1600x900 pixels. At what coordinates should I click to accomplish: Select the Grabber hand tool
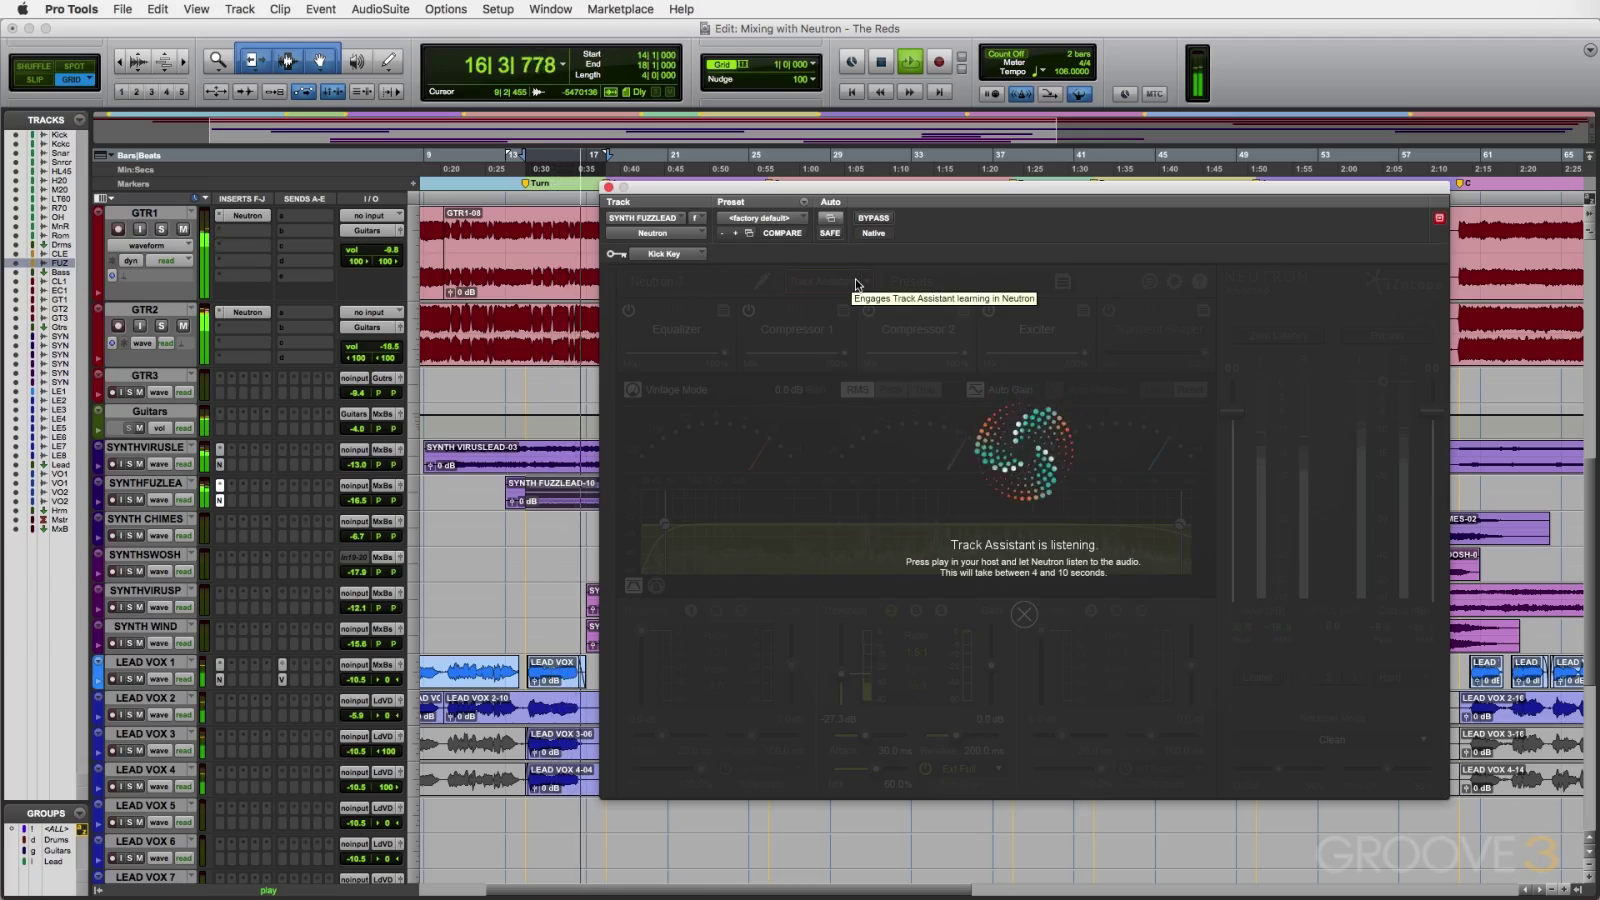(x=321, y=61)
